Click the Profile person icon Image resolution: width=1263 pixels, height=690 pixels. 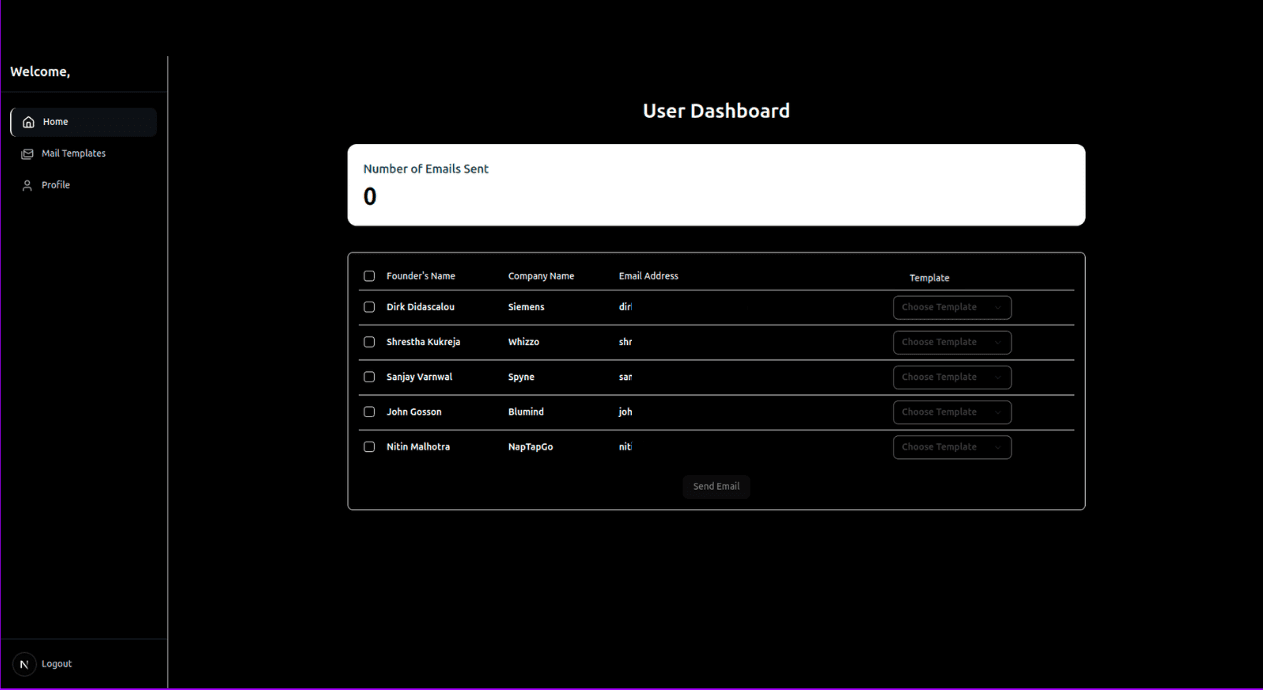click(27, 185)
